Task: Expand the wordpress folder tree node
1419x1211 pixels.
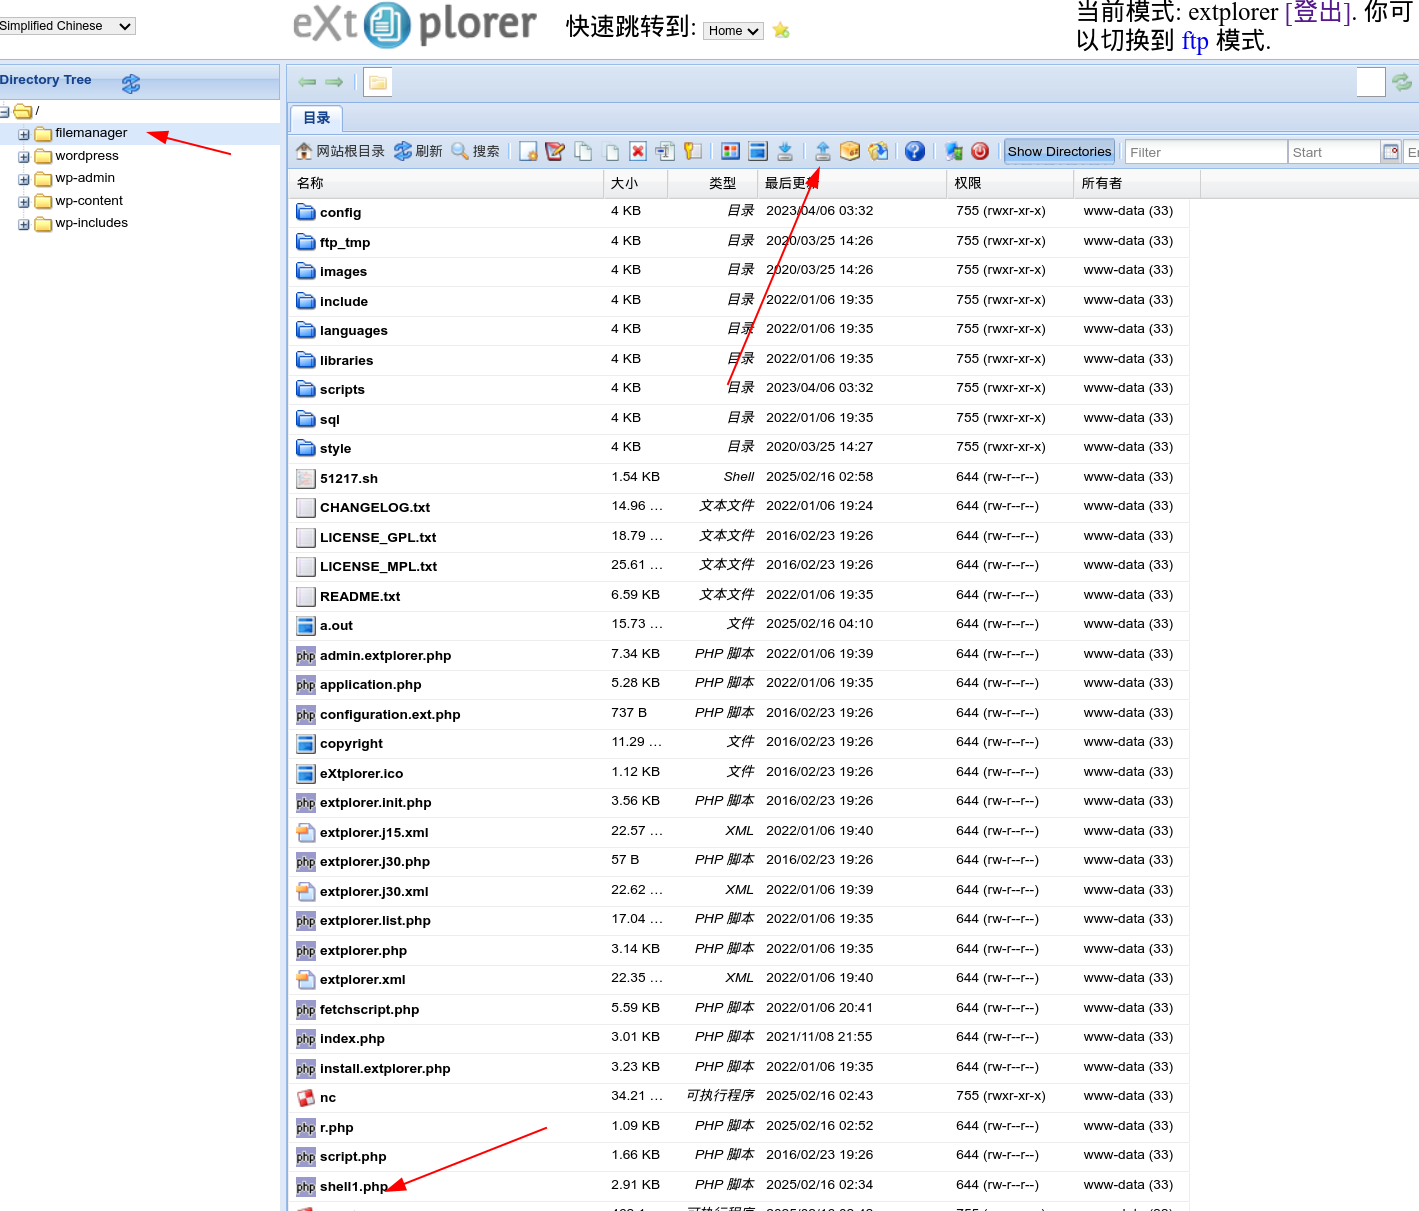Action: click(24, 156)
